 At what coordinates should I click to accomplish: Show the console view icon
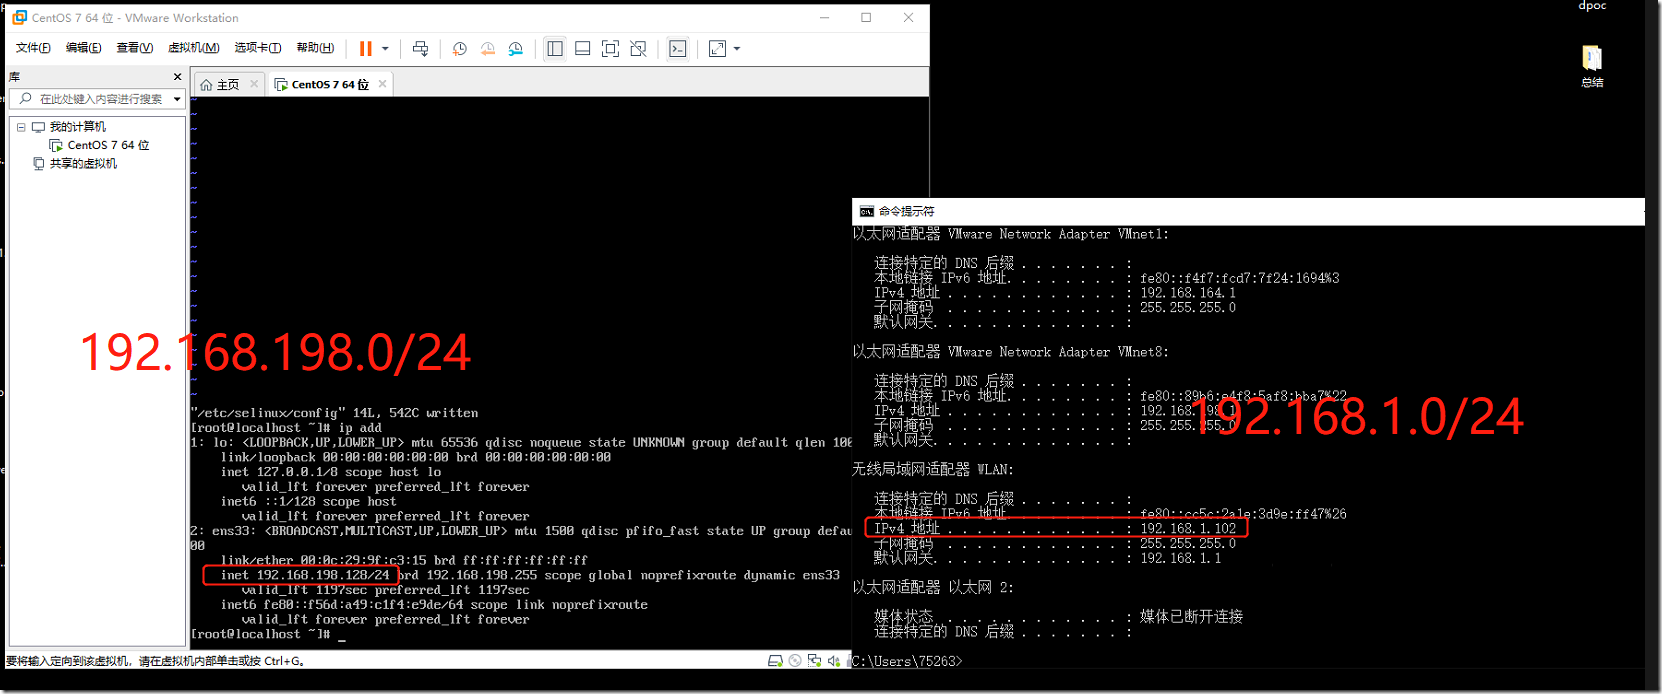coord(678,48)
